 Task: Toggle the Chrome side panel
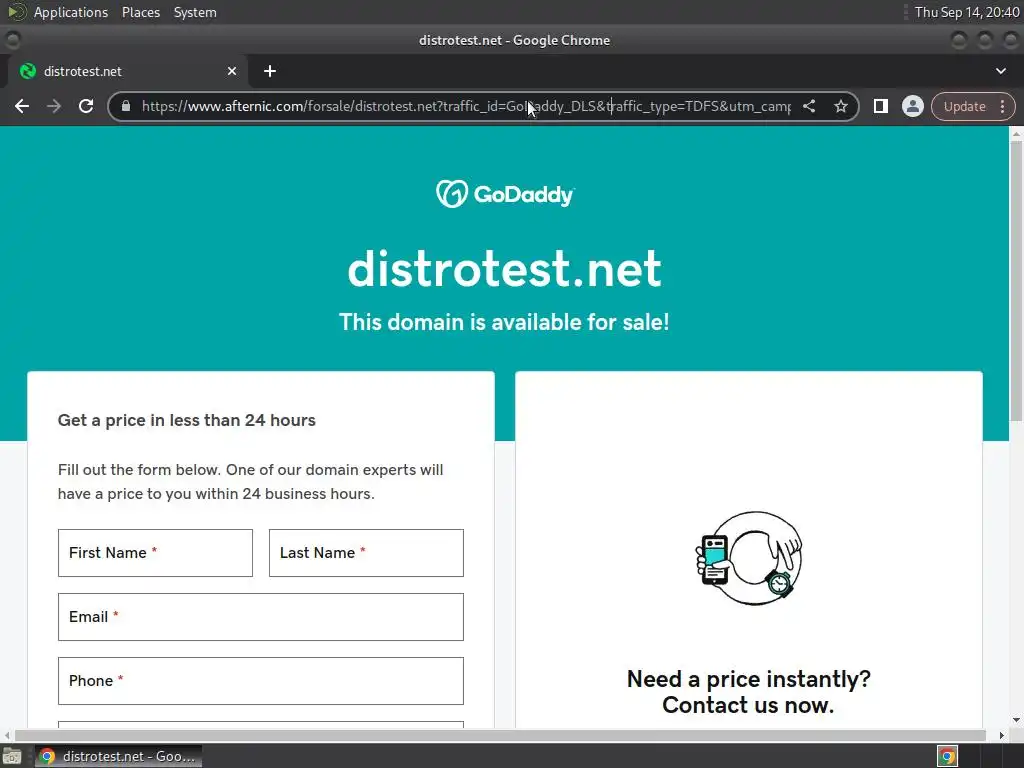tap(880, 106)
